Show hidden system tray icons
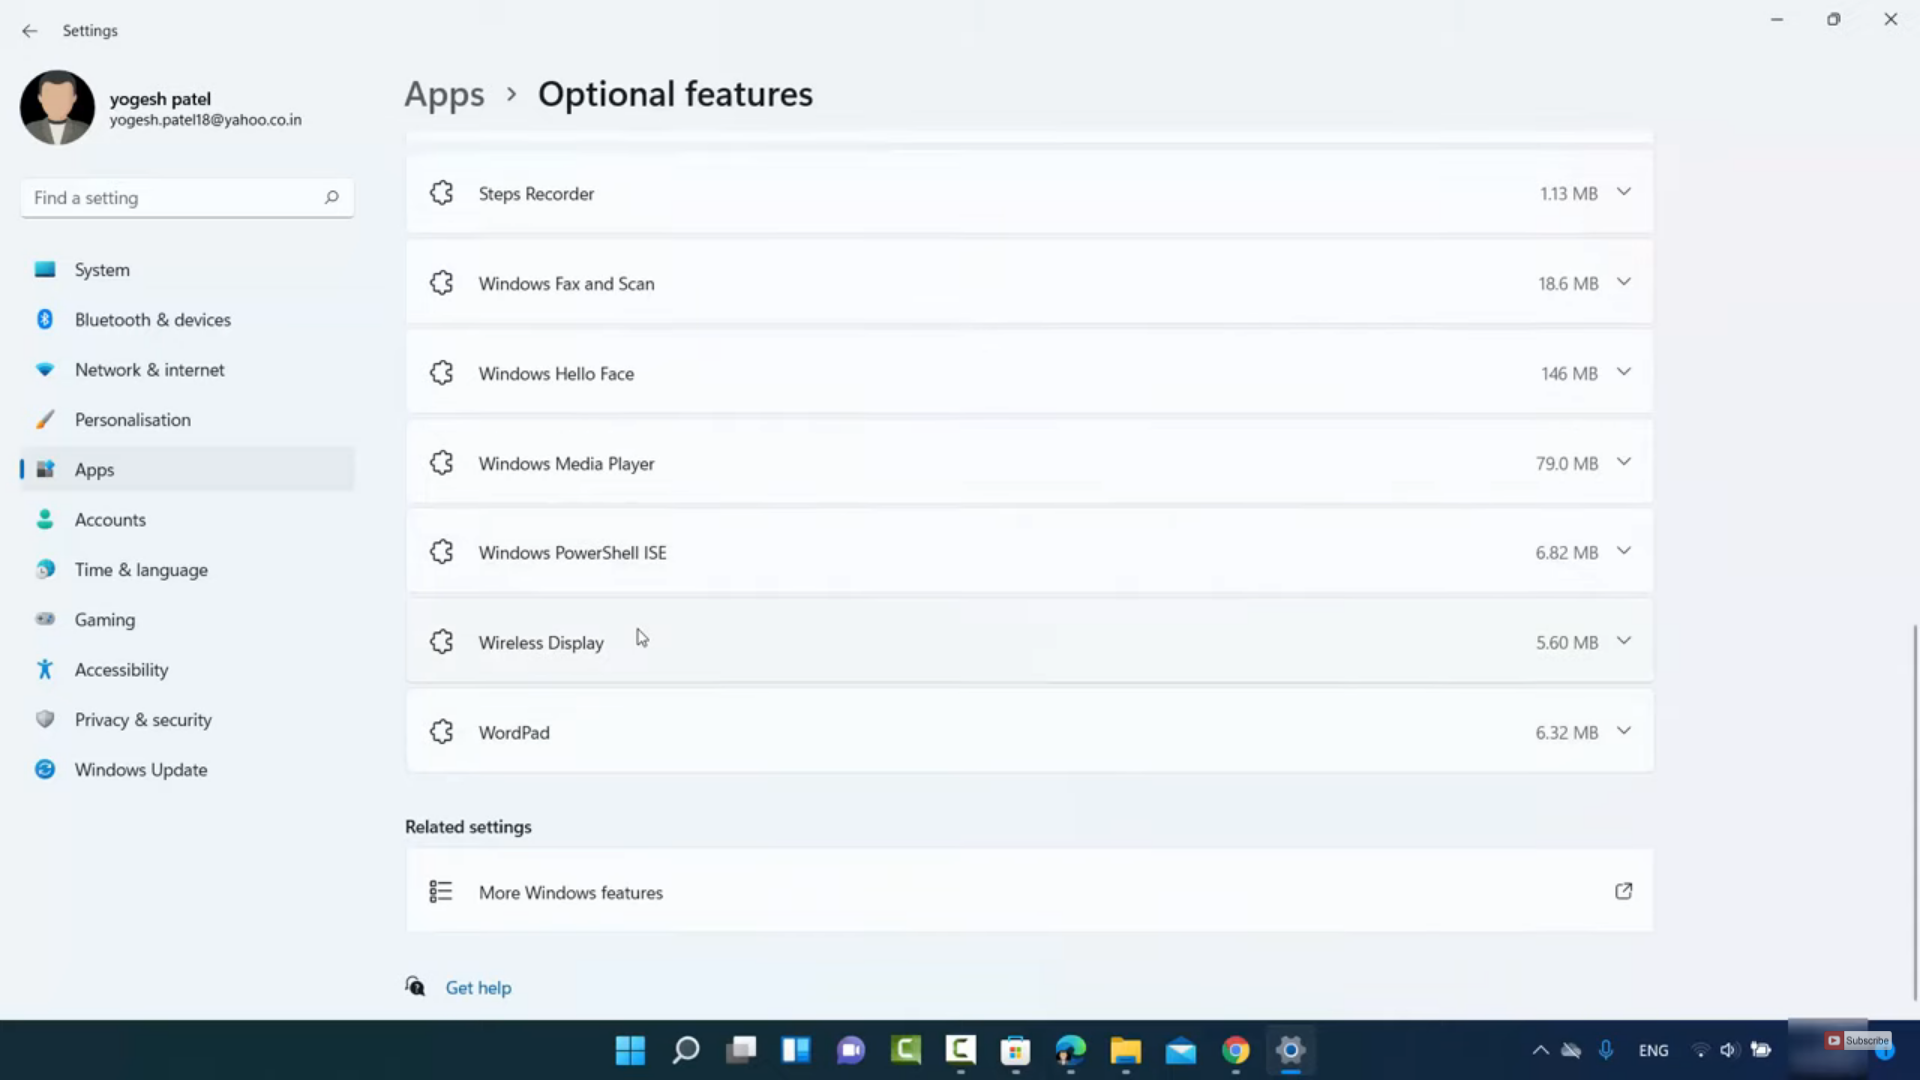 pos(1540,1050)
